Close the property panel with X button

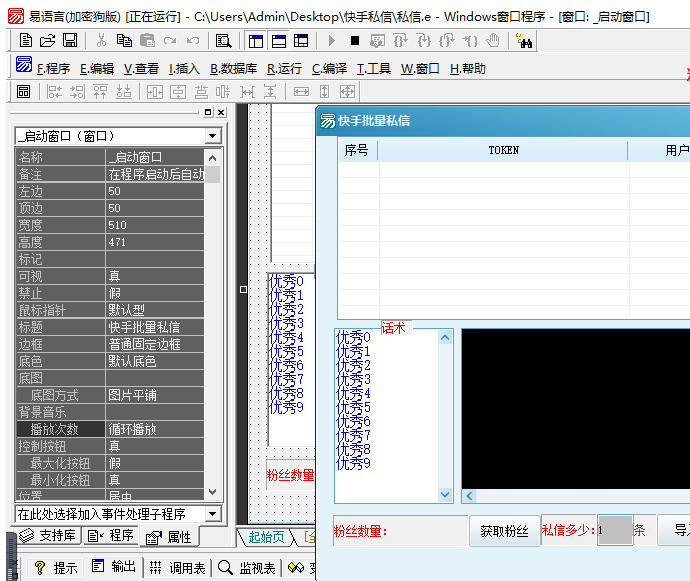[x=221, y=113]
